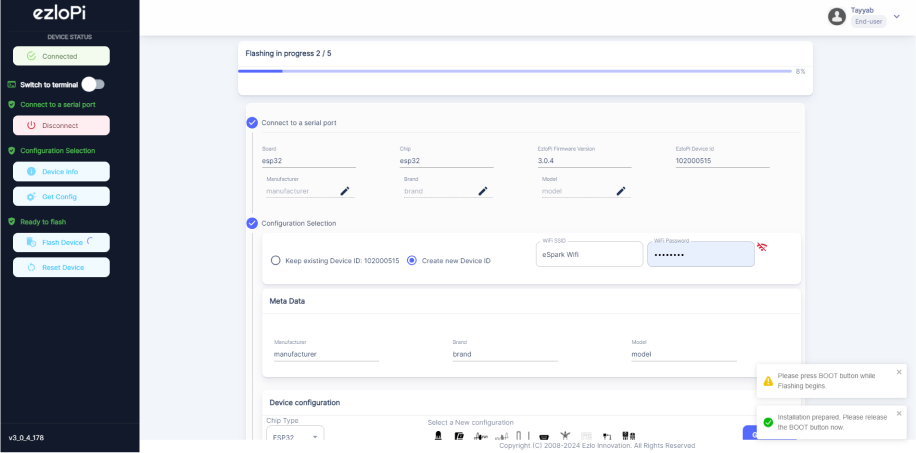Edit the Brand field with pencil icon
This screenshot has height=453, width=916.
click(x=483, y=191)
